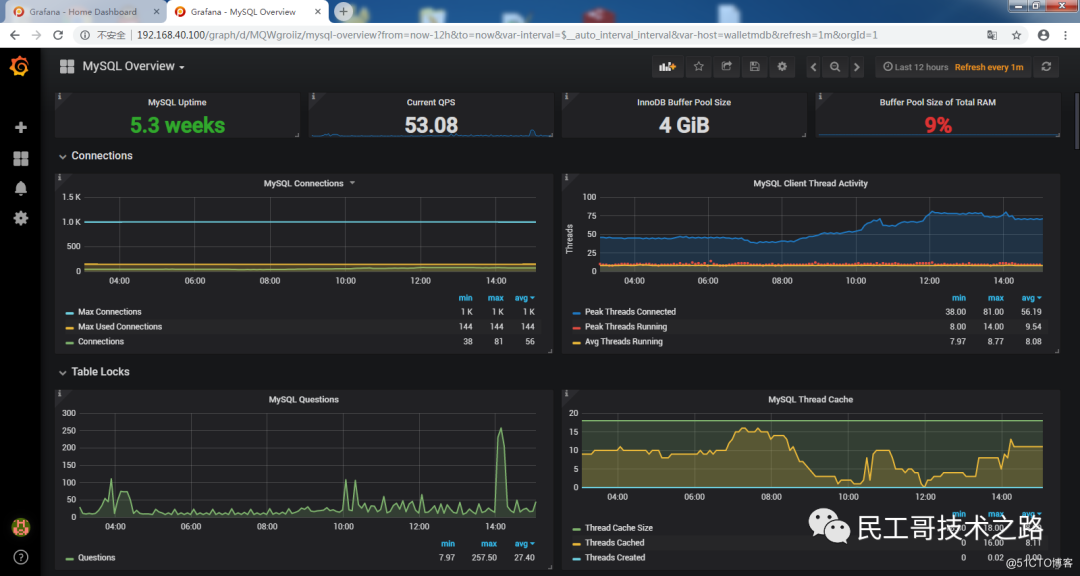
Task: Click info icon on MySQL Connections panel
Action: 59,178
